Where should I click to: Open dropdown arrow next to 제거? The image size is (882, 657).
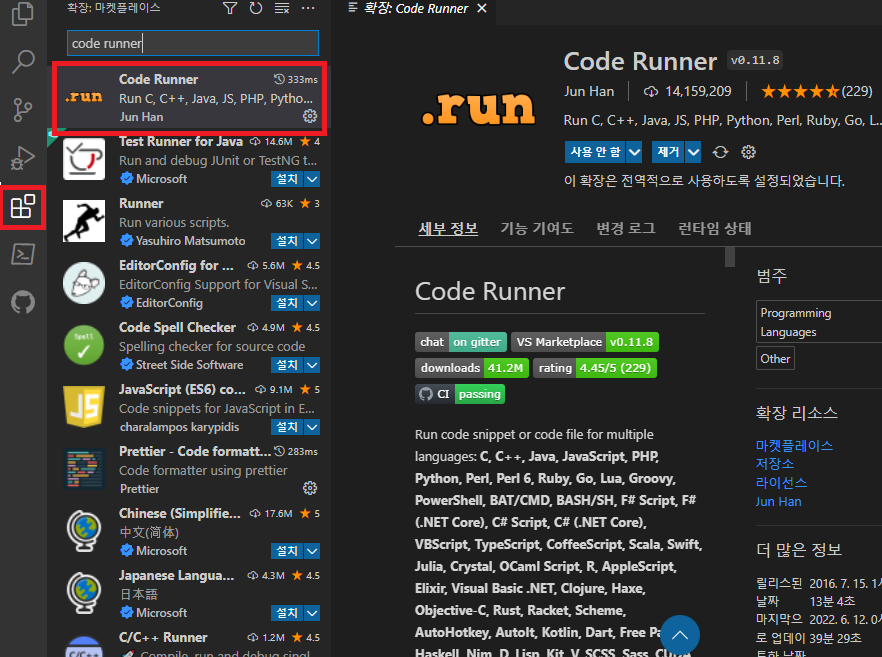(694, 152)
